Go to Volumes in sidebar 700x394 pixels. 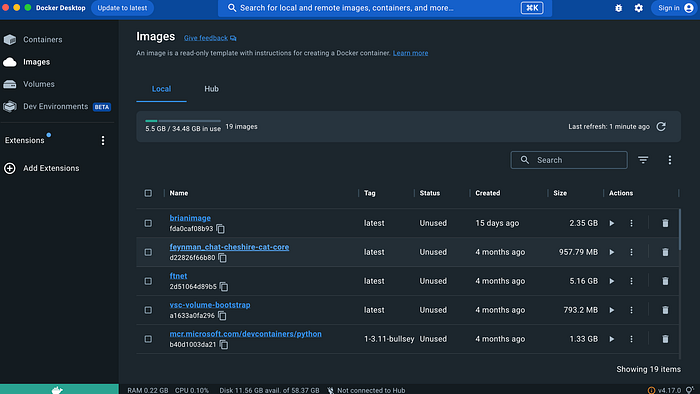39,84
